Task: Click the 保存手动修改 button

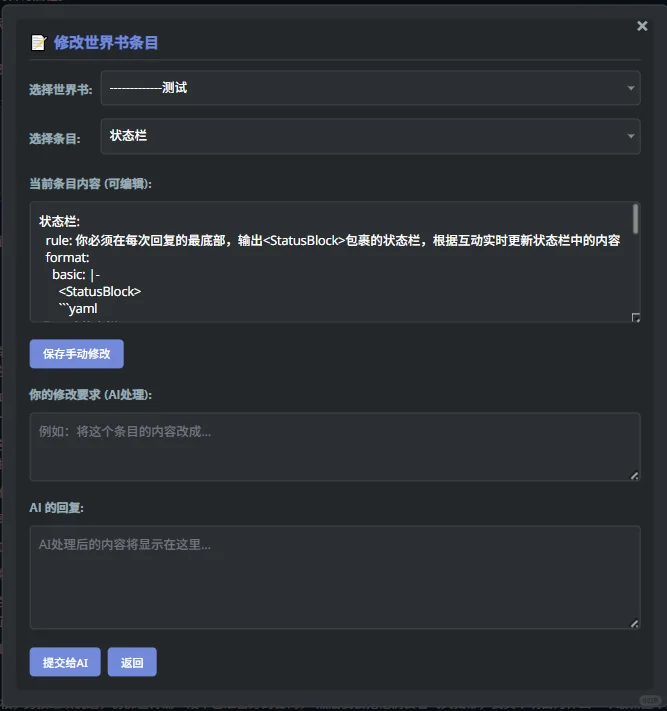Action: point(77,354)
